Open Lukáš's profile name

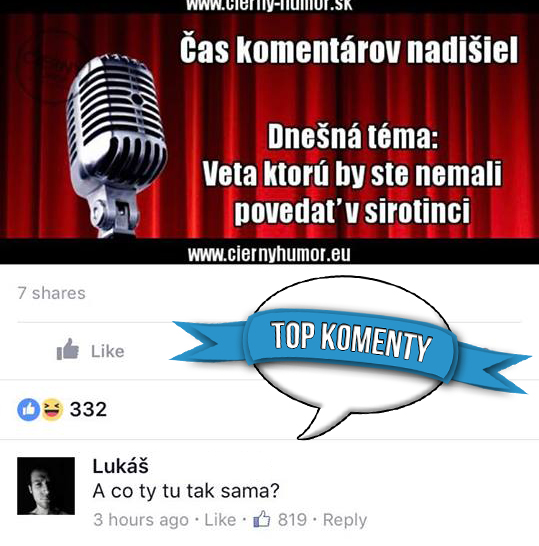[120, 466]
